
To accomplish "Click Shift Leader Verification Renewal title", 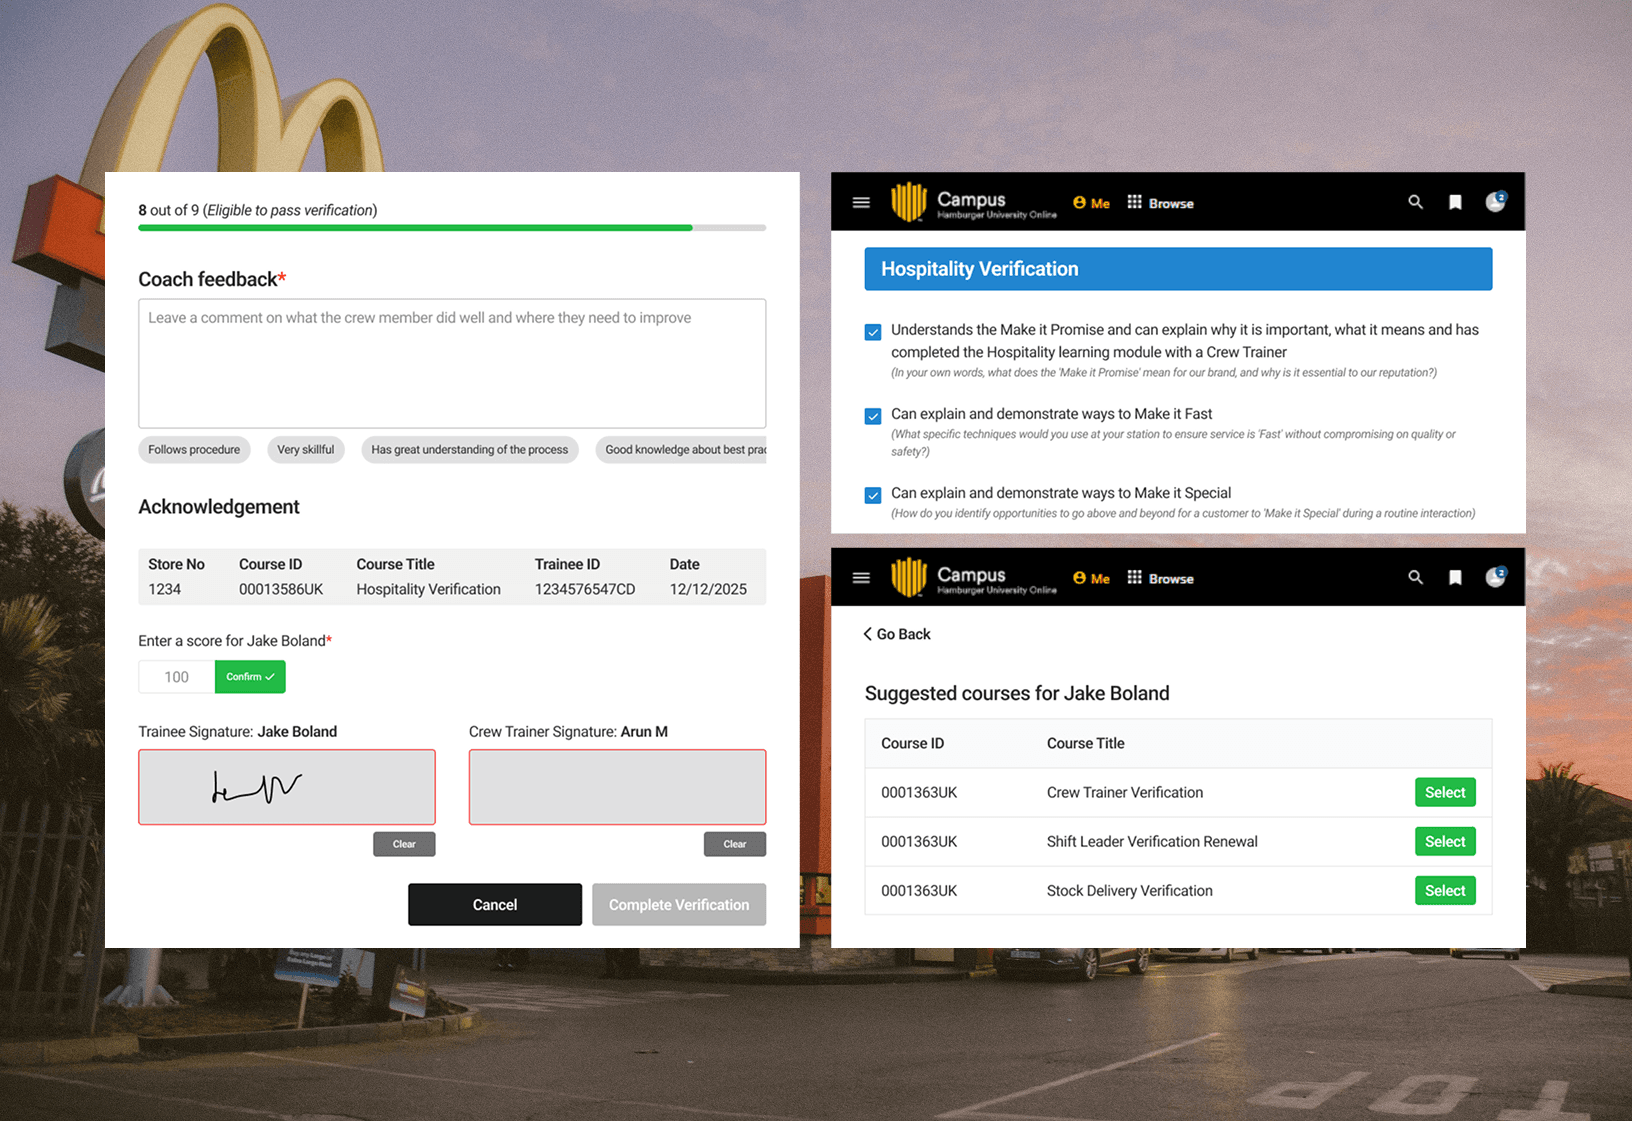I will pos(1152,841).
